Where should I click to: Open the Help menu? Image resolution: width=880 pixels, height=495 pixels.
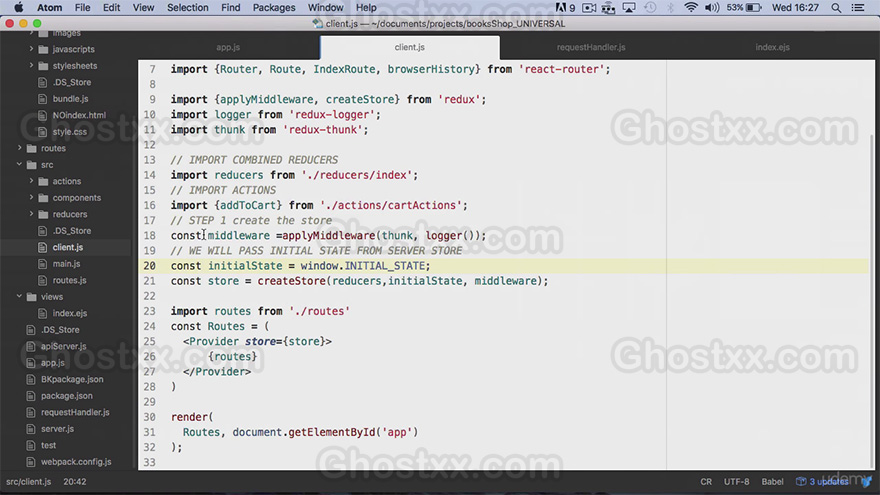tap(366, 7)
